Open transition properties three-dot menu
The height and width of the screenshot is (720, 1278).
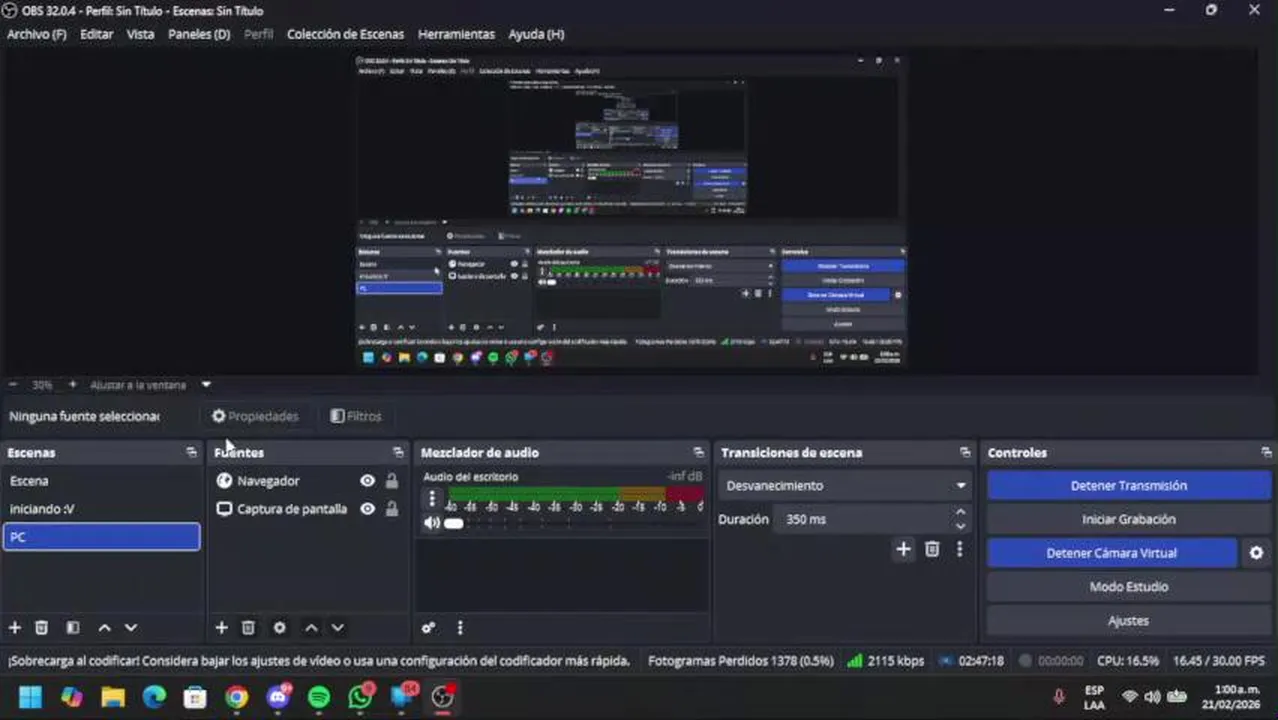point(960,549)
